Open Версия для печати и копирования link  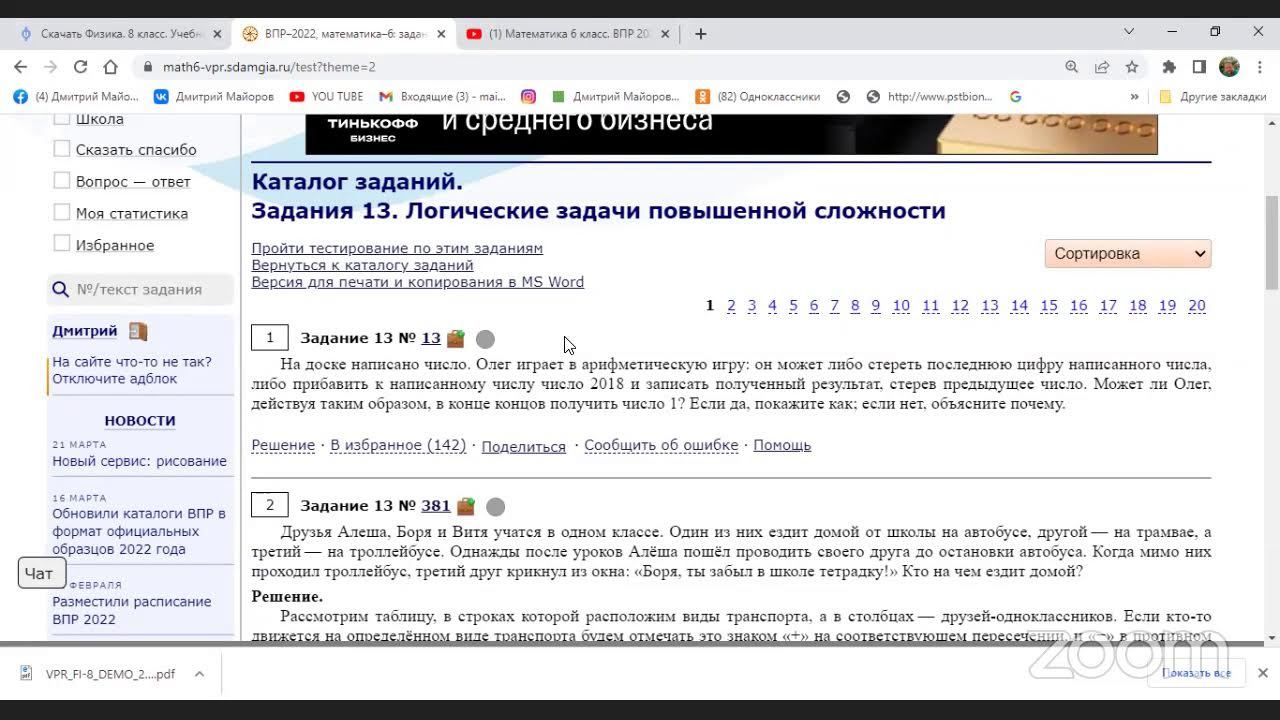[x=417, y=282]
